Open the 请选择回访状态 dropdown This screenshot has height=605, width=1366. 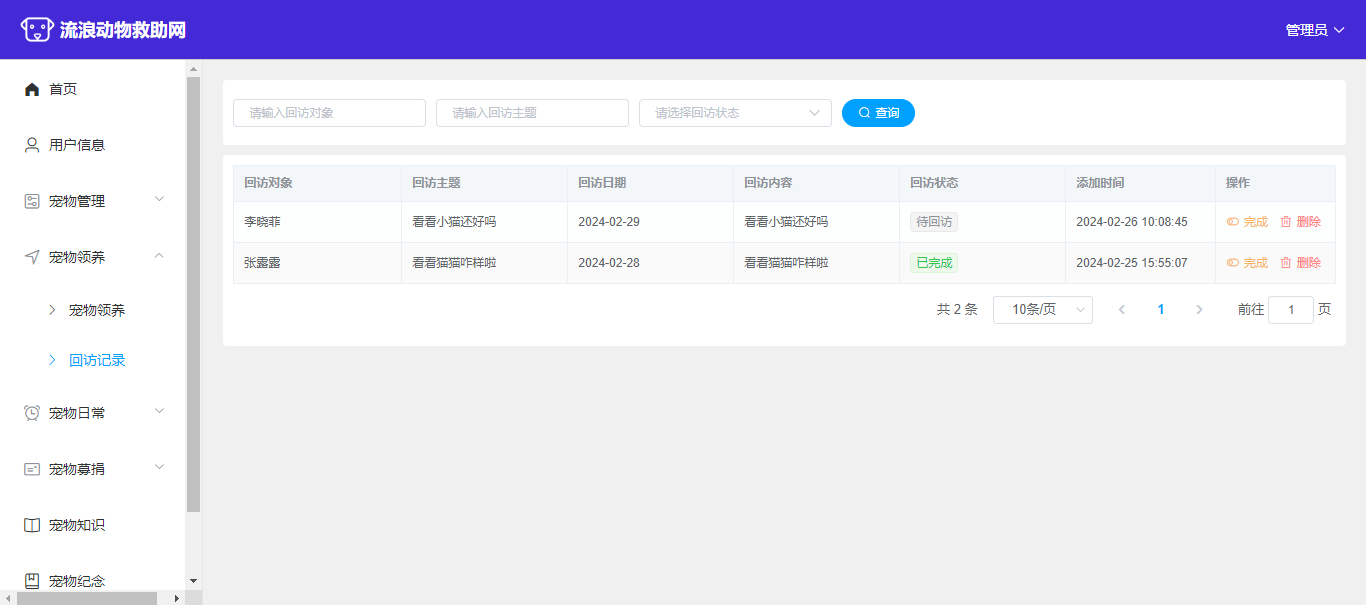(735, 113)
